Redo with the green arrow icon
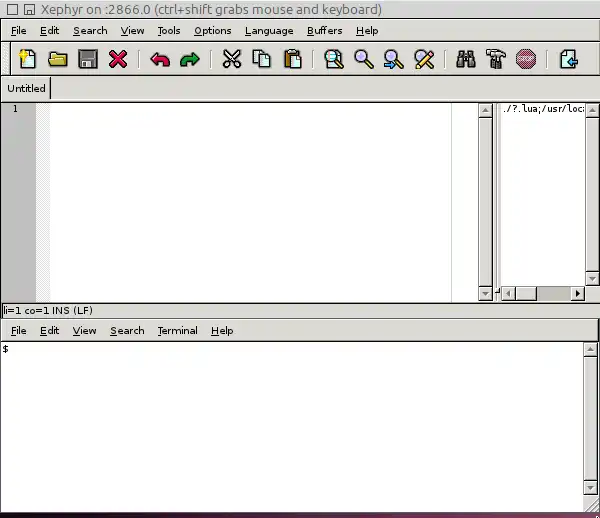600x518 pixels. 190,60
